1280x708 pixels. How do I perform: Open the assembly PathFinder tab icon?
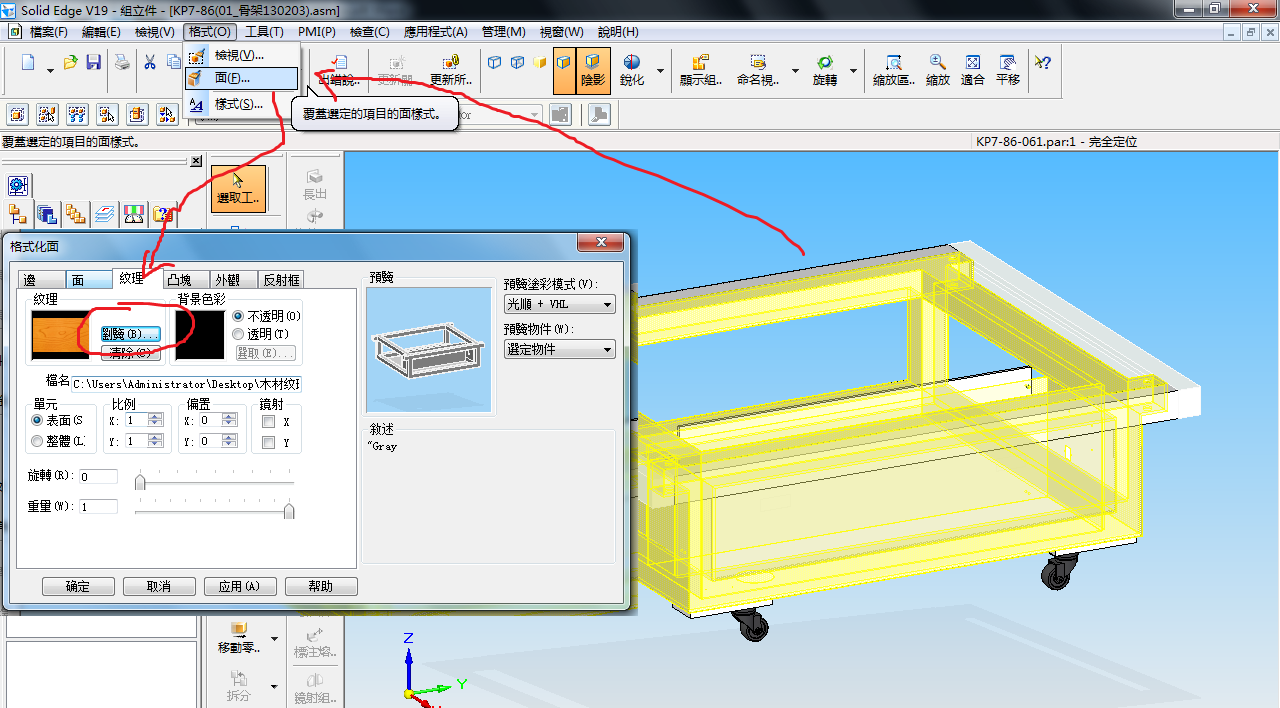18,213
